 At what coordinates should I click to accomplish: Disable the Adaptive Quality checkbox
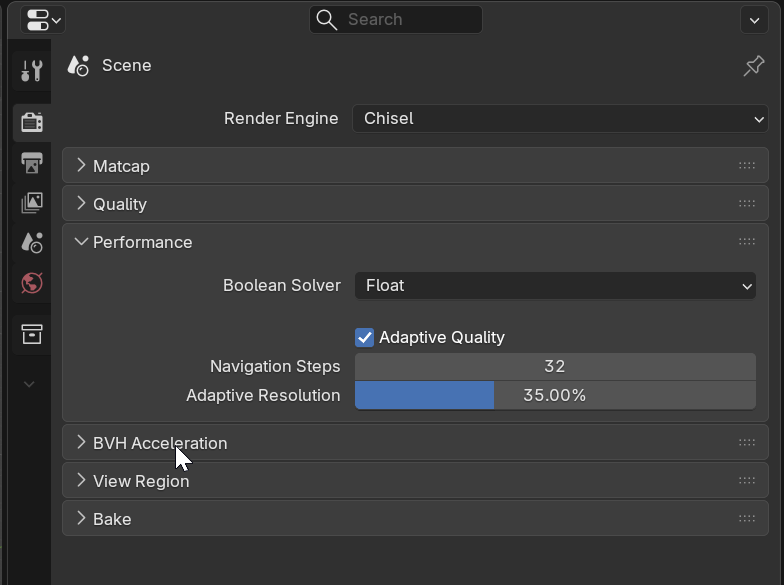point(365,338)
